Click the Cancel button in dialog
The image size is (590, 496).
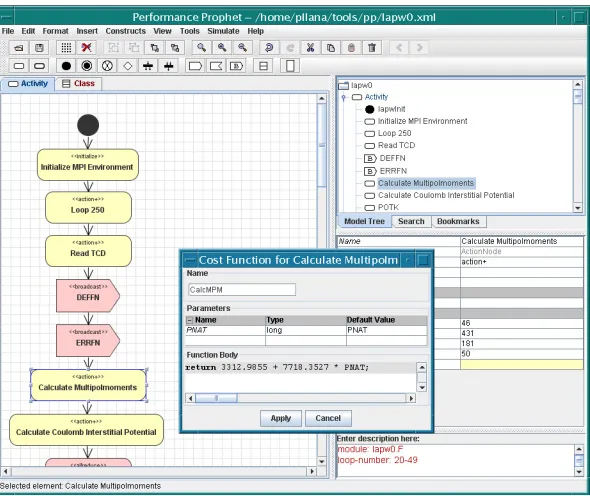click(328, 418)
